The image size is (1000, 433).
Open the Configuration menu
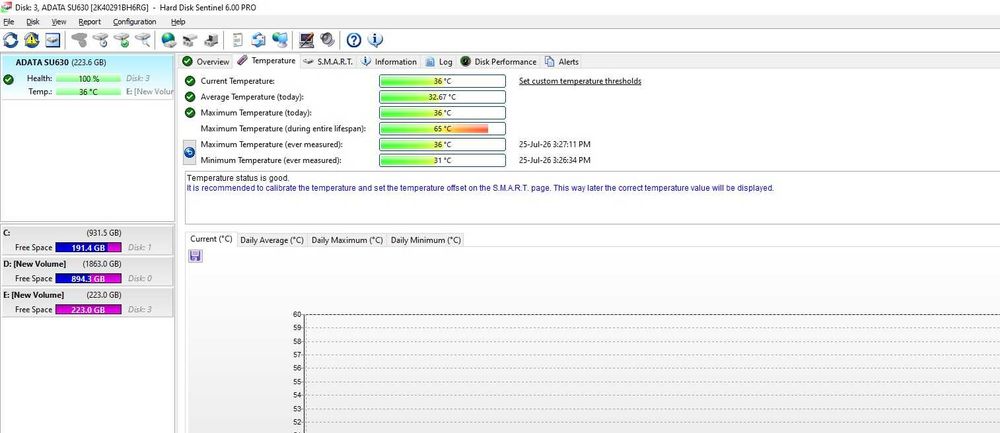(x=135, y=22)
